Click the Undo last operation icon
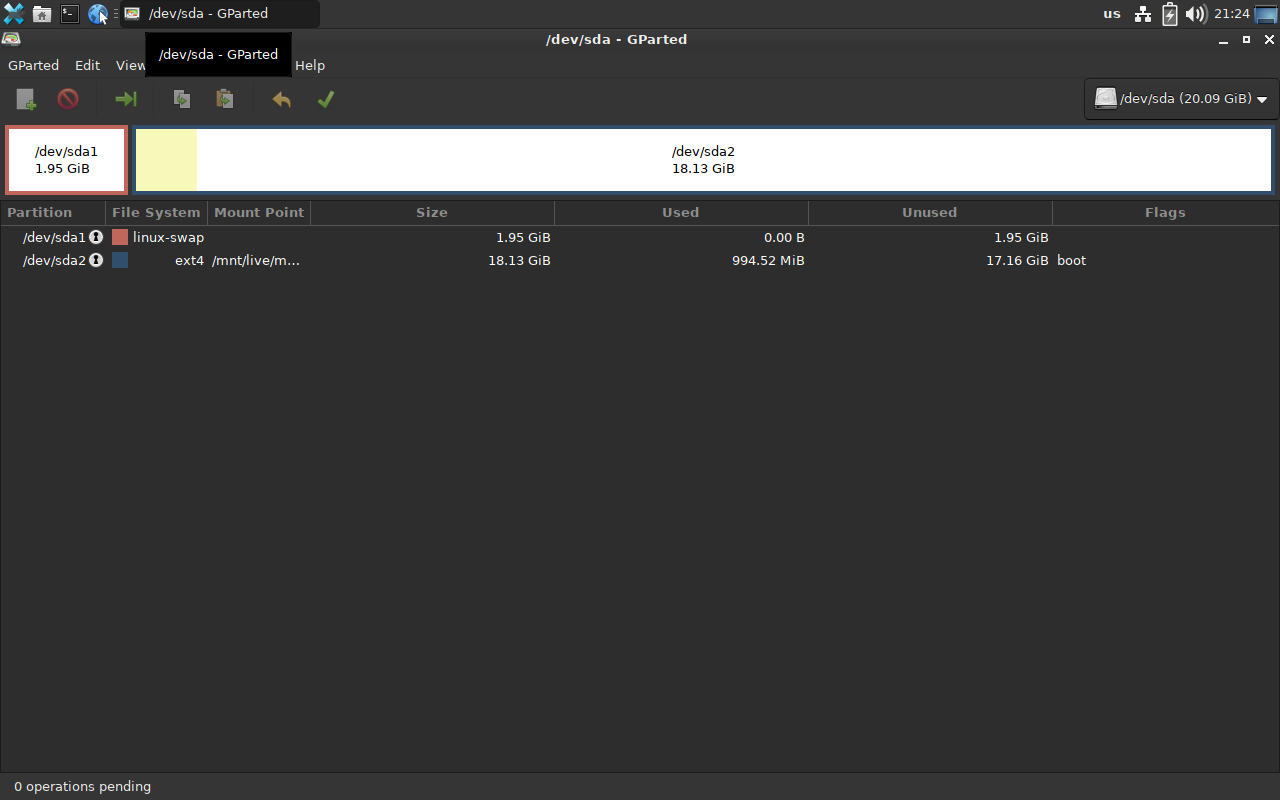Screen dimensions: 1280x800 (x=282, y=99)
